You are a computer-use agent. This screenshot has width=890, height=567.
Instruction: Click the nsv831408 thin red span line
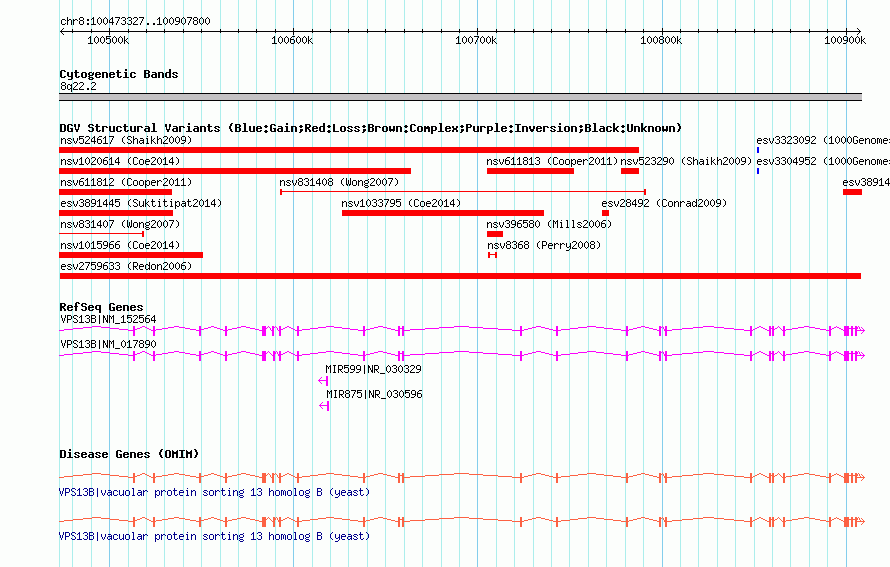463,192
